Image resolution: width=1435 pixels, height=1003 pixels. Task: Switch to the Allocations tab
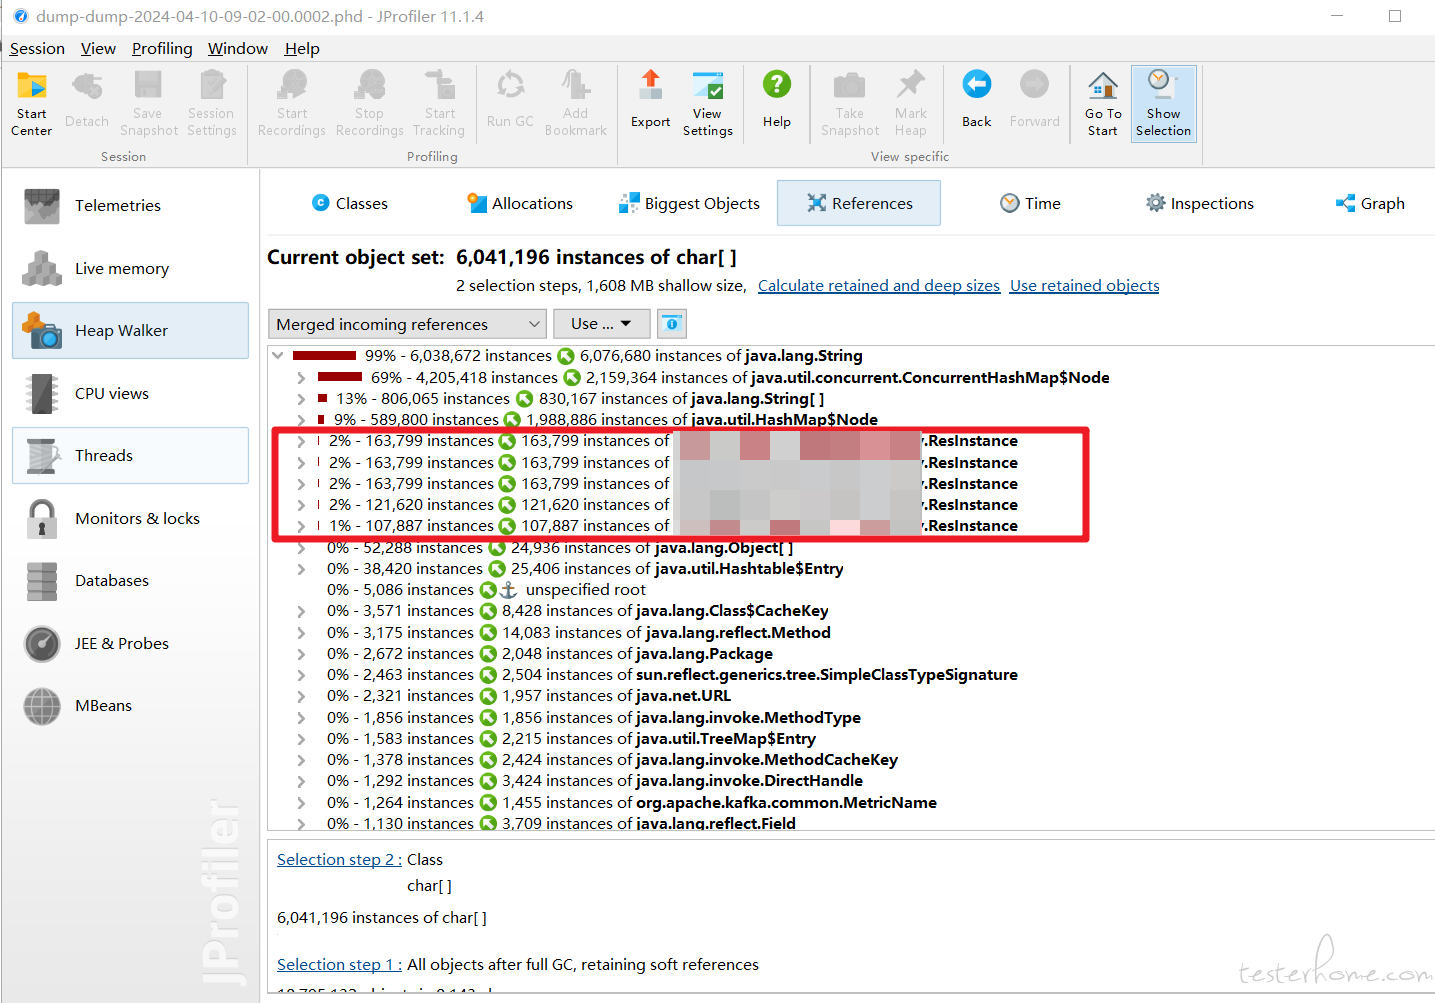(x=520, y=203)
